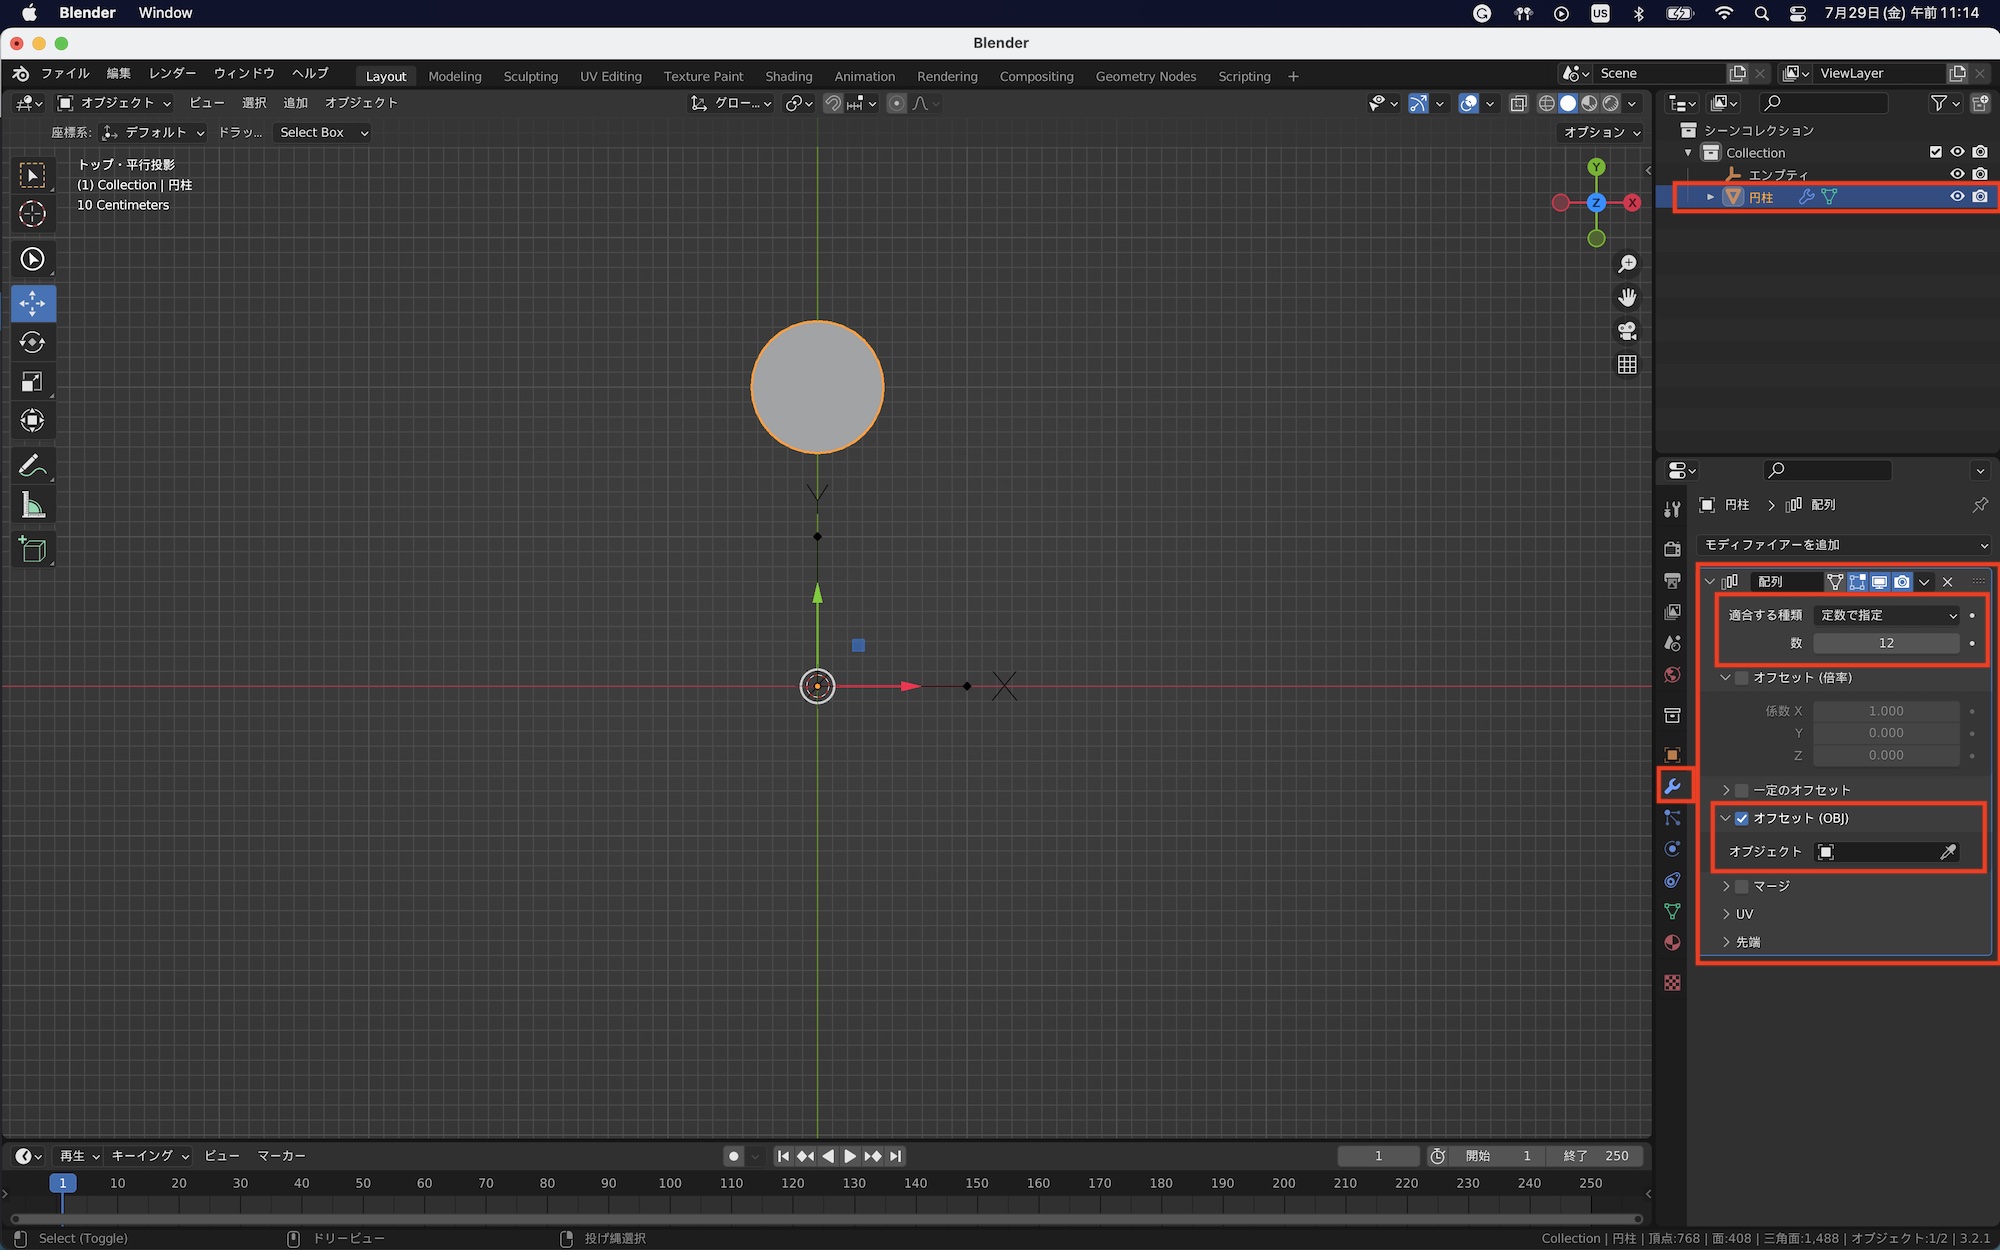Click the 3D Cursor tool
The image size is (2000, 1250).
coord(32,214)
